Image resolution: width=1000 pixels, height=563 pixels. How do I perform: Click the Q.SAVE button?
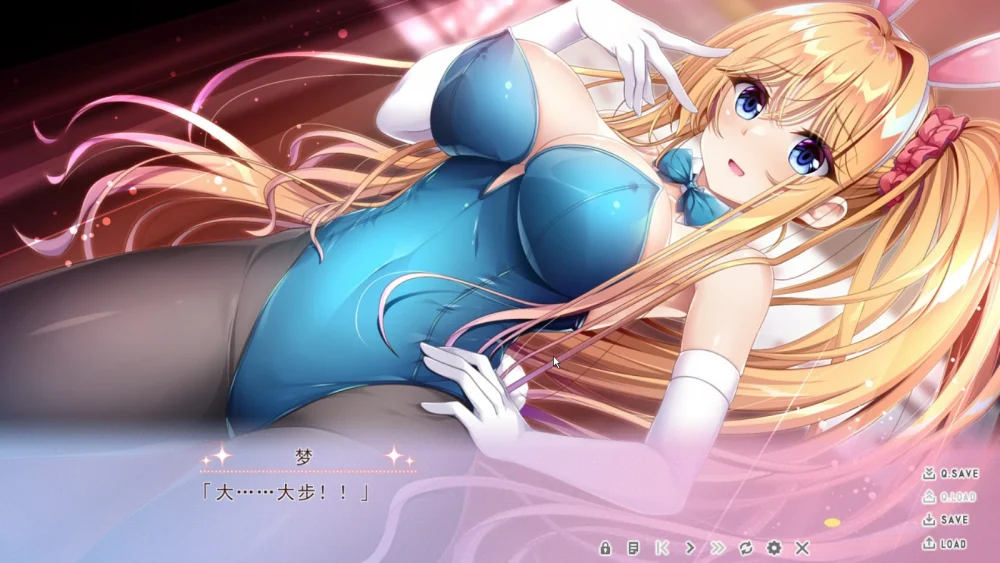pos(958,474)
